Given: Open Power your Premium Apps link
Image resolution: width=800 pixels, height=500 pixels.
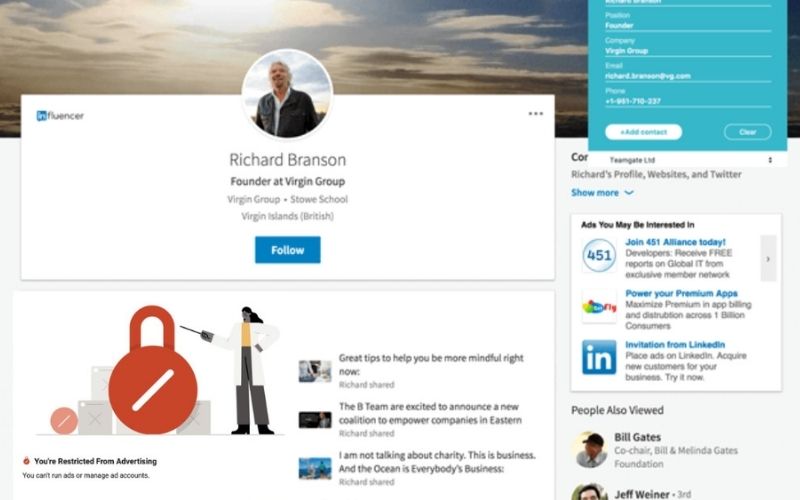Looking at the screenshot, I should tap(681, 293).
